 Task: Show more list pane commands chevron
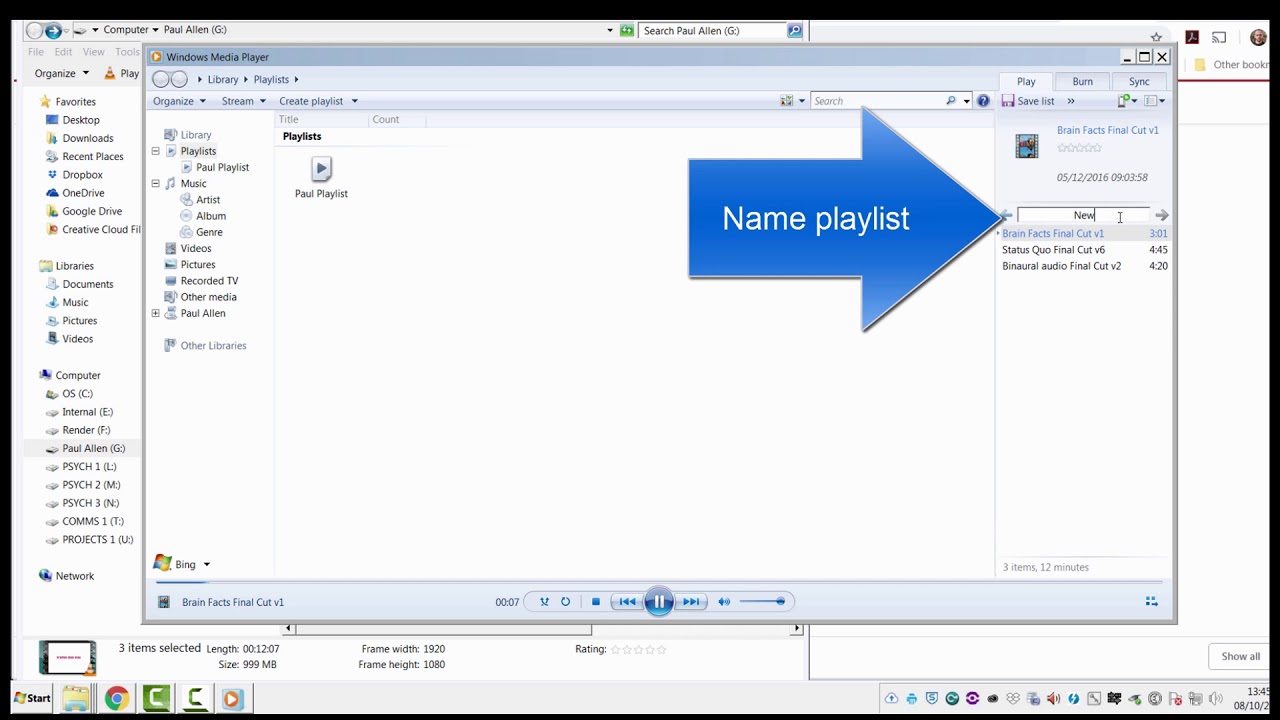point(1071,101)
